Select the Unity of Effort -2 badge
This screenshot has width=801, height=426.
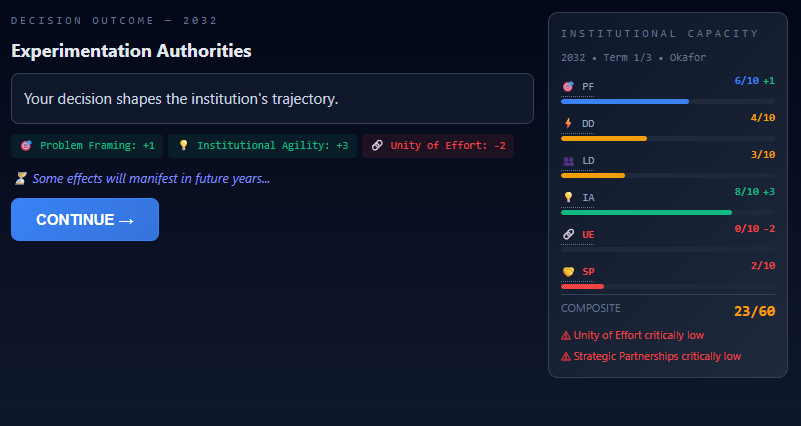click(438, 146)
